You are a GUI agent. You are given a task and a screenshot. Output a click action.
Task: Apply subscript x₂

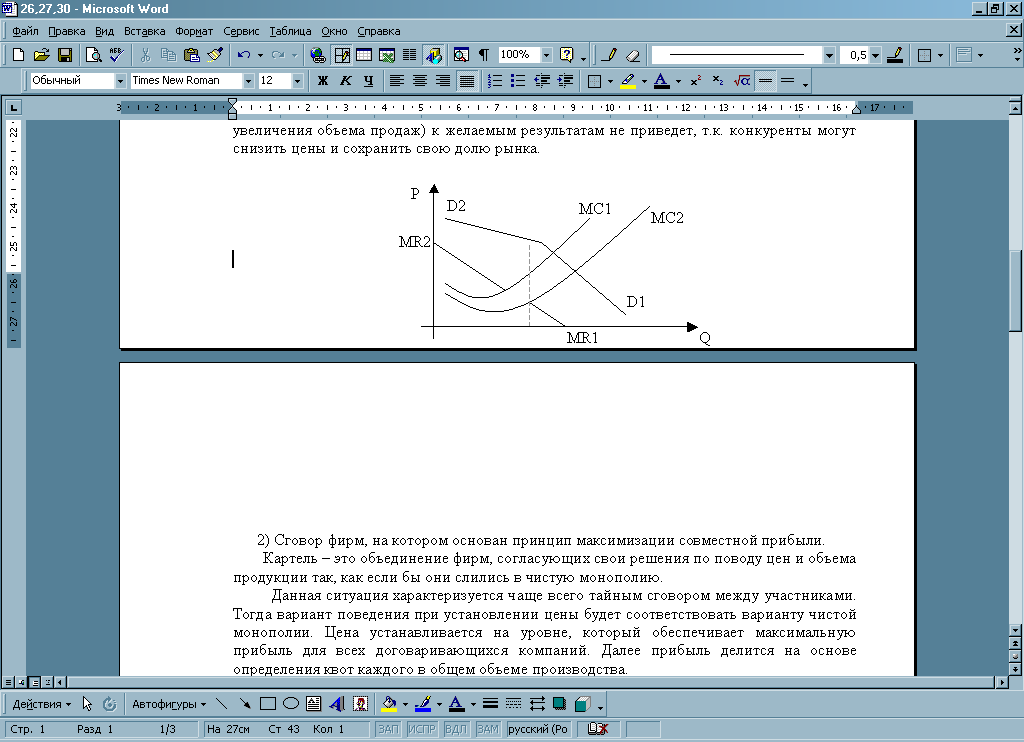tap(718, 81)
